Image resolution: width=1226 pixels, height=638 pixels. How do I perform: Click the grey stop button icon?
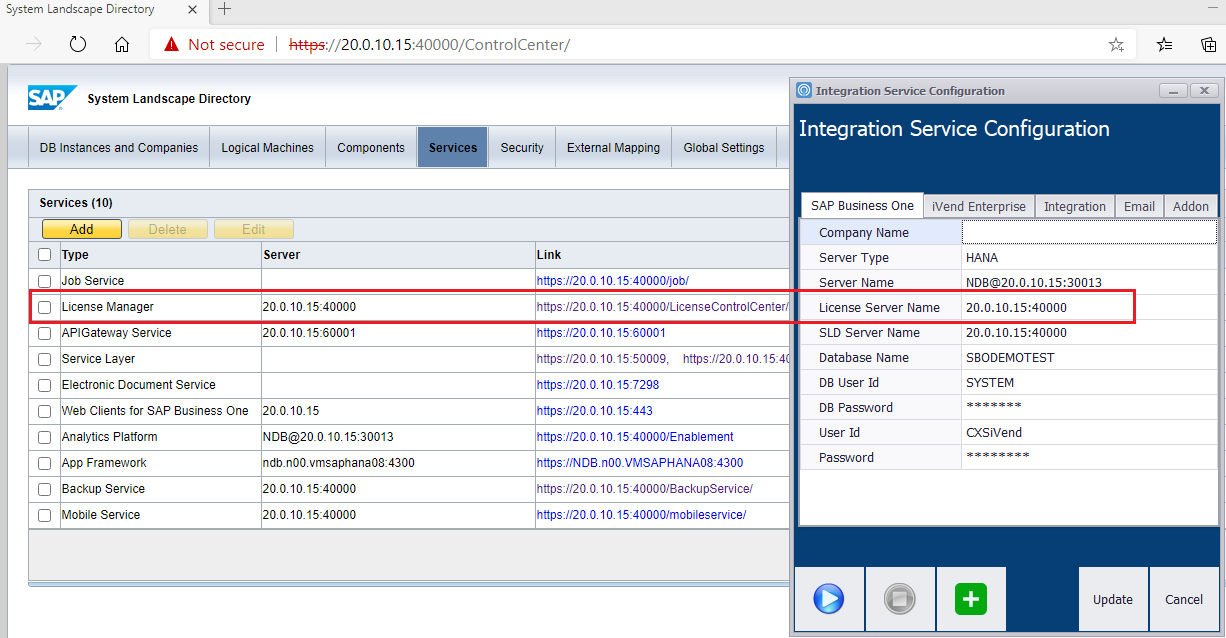click(900, 599)
